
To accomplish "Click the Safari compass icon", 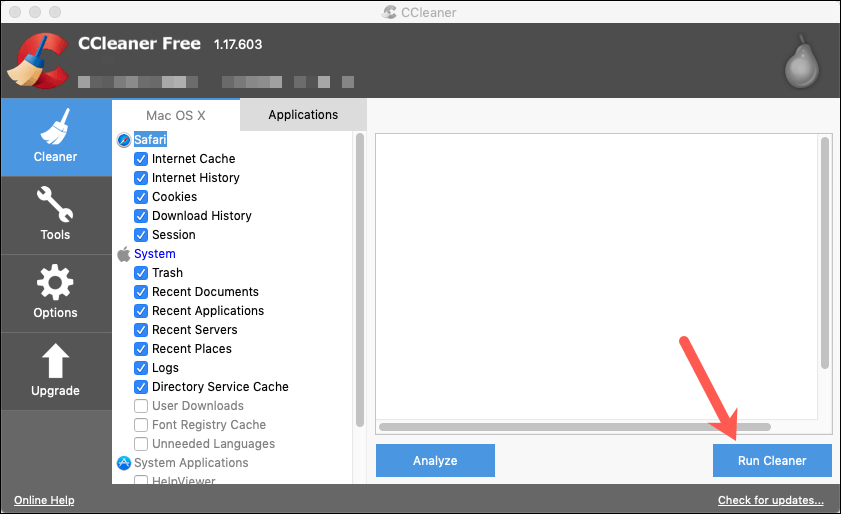I will click(124, 140).
